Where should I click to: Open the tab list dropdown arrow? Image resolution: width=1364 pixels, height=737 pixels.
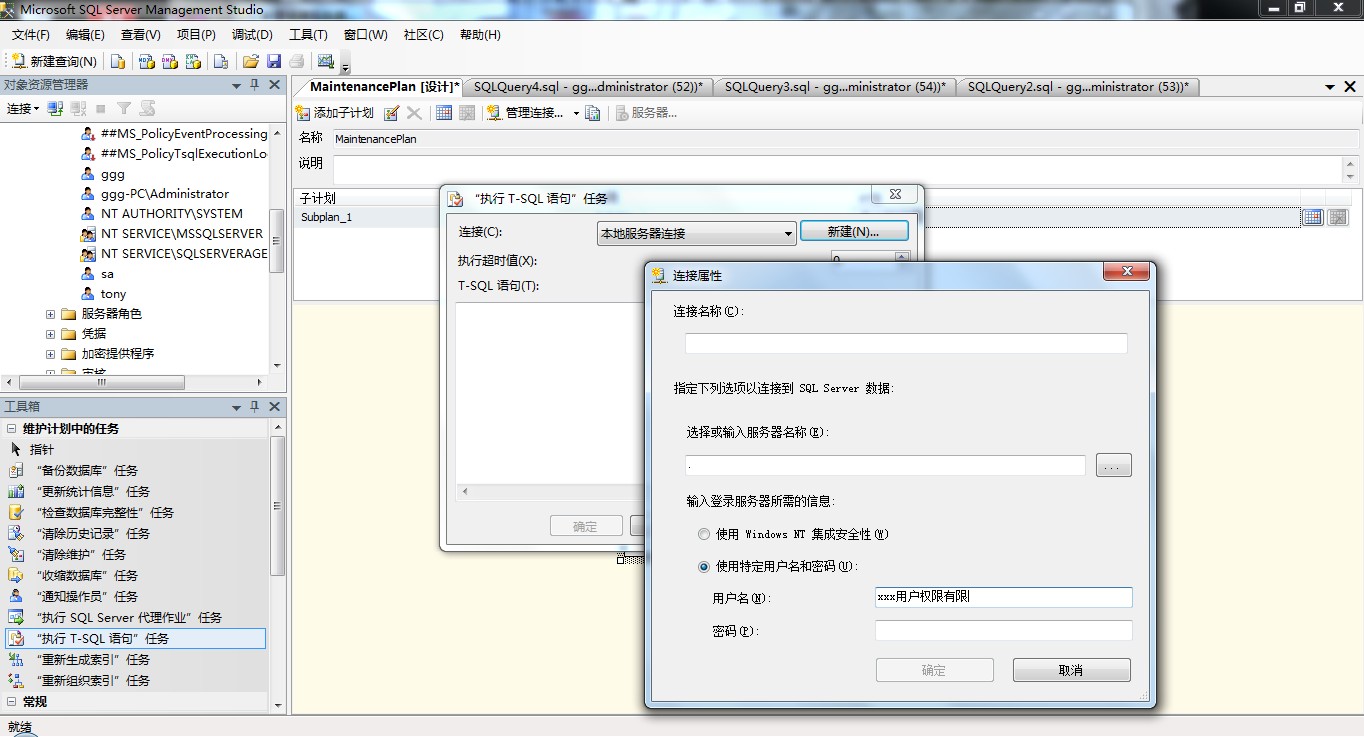click(1330, 87)
